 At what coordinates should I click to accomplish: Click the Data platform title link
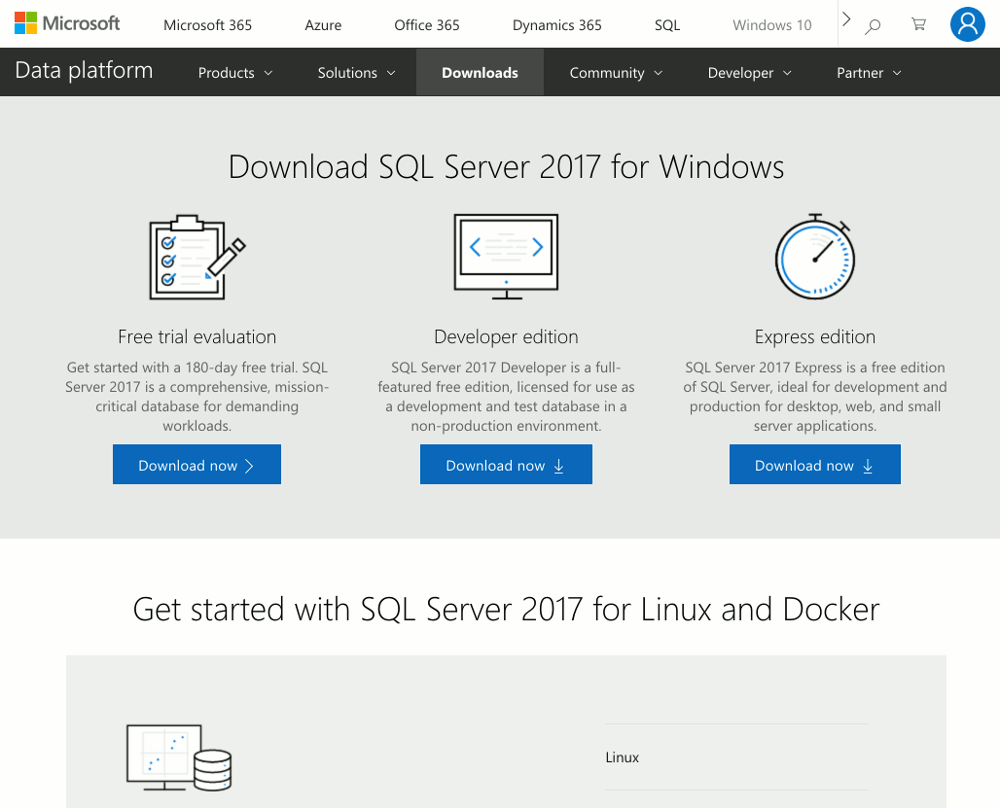pos(84,70)
